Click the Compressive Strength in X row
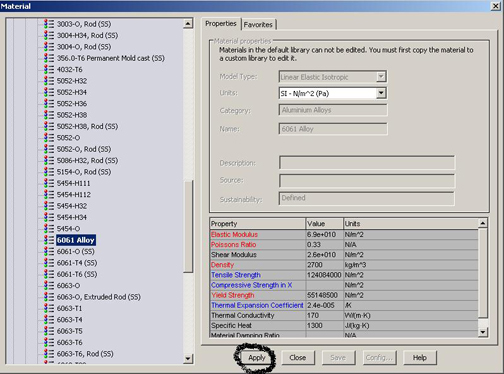This screenshot has height=374, width=504. [344, 285]
